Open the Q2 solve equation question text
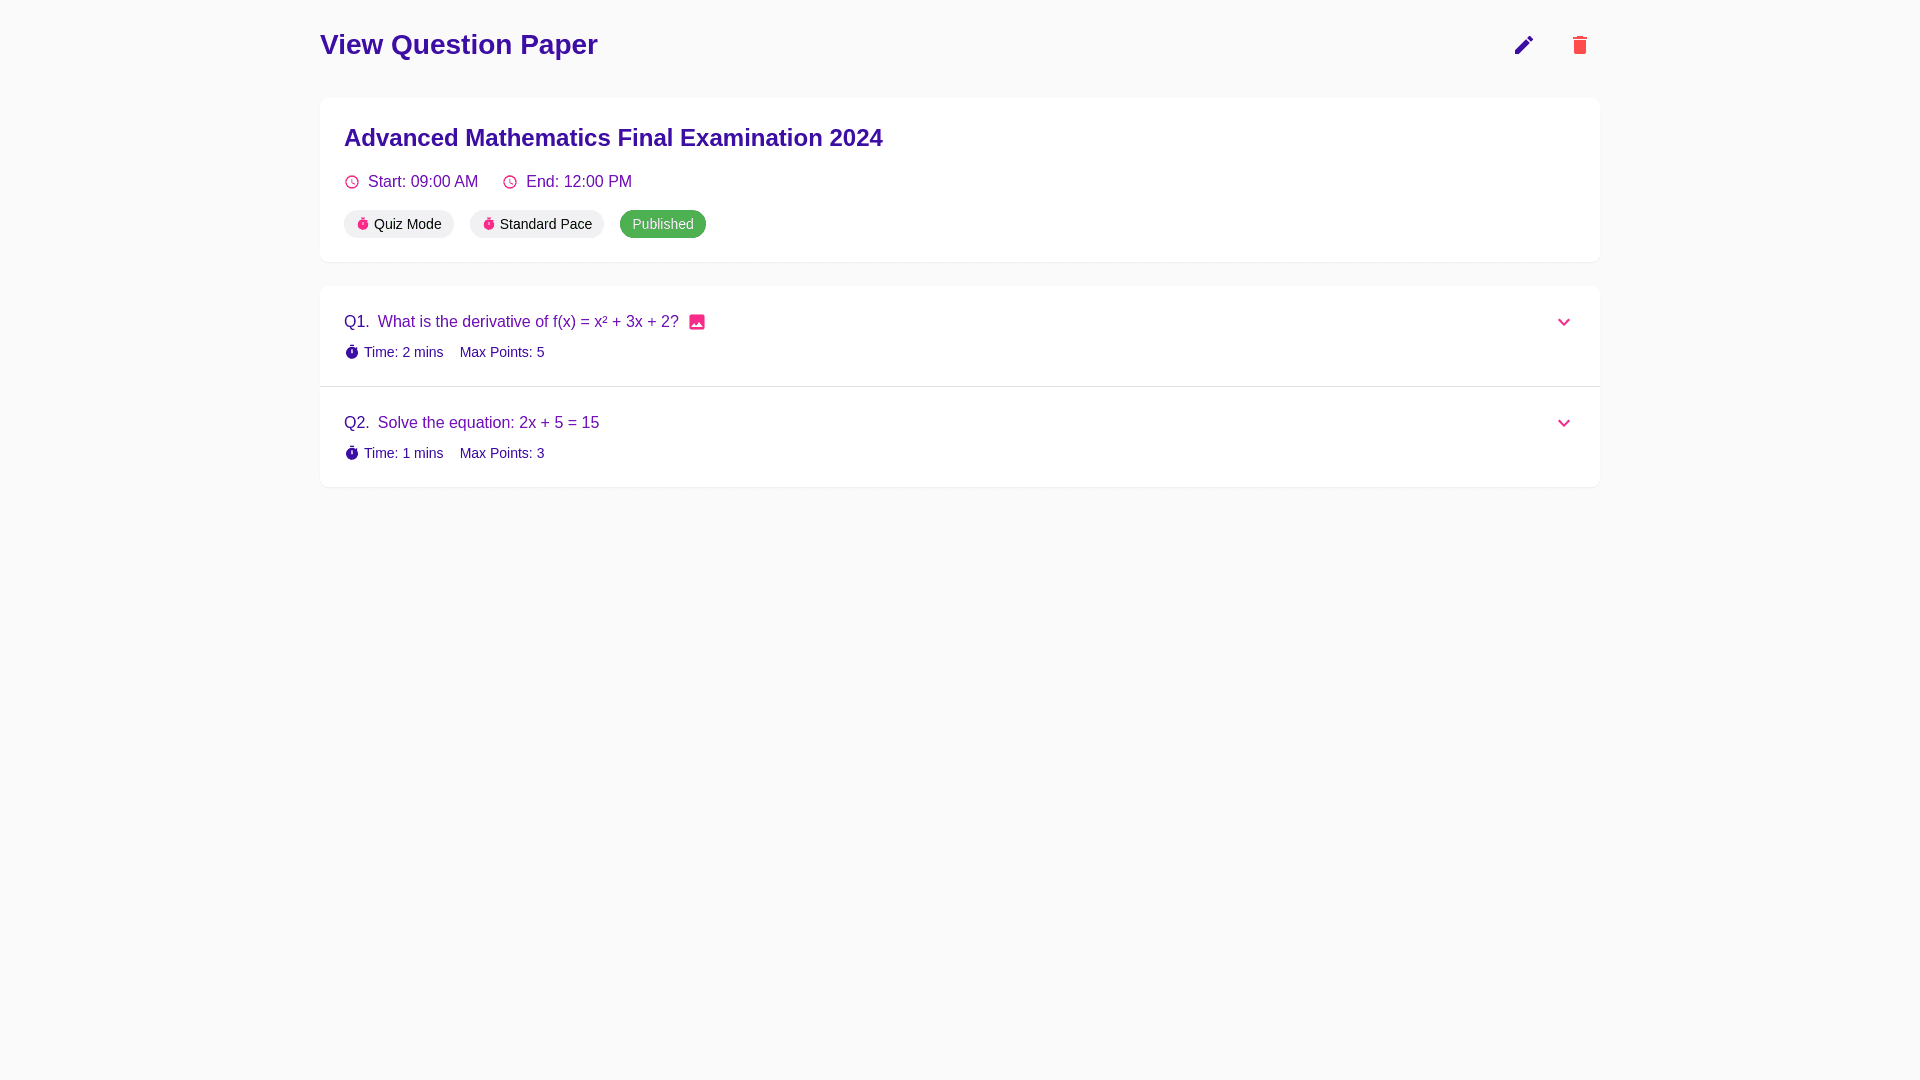Image resolution: width=1920 pixels, height=1080 pixels. (x=488, y=423)
